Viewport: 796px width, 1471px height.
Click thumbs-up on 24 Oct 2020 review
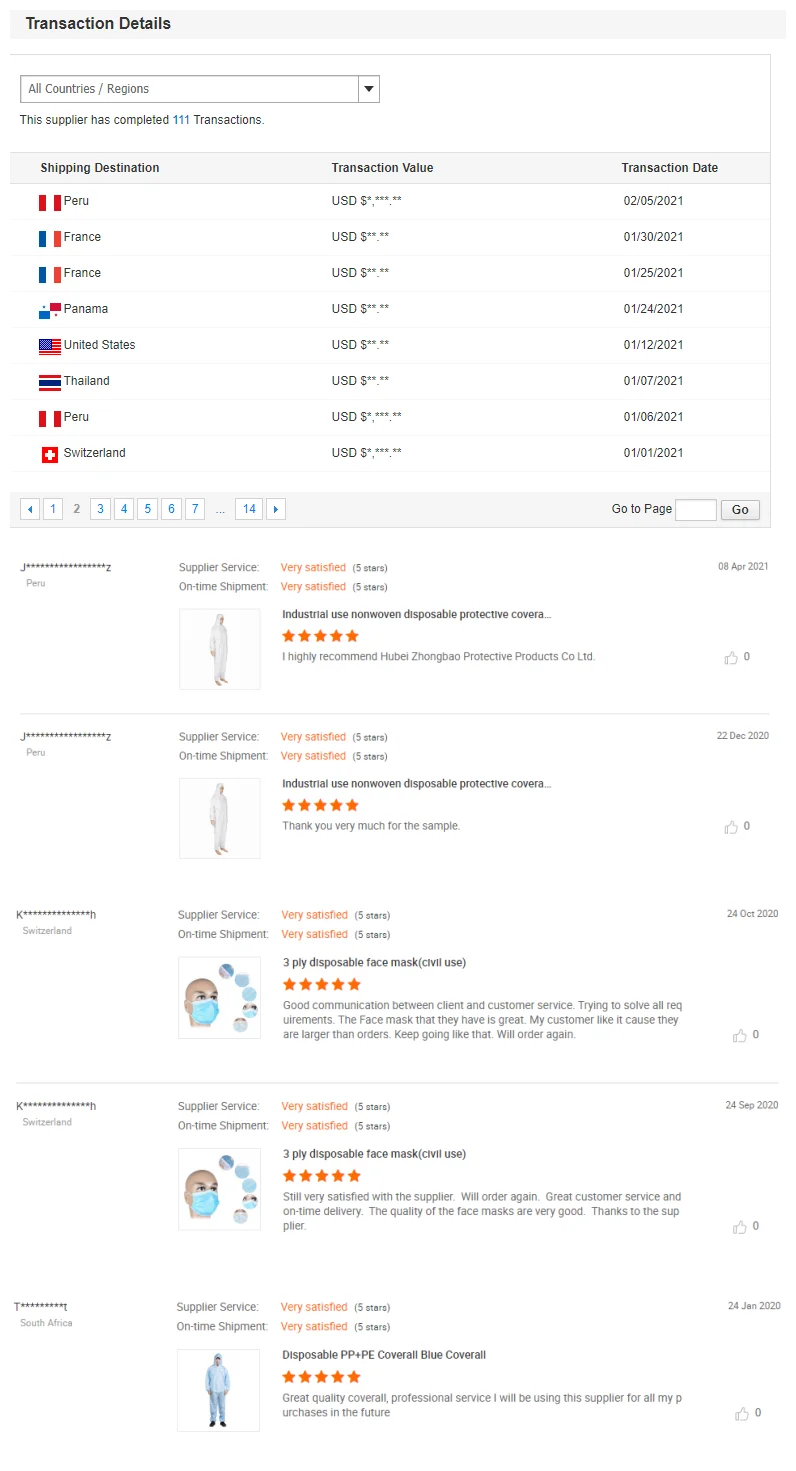740,1036
